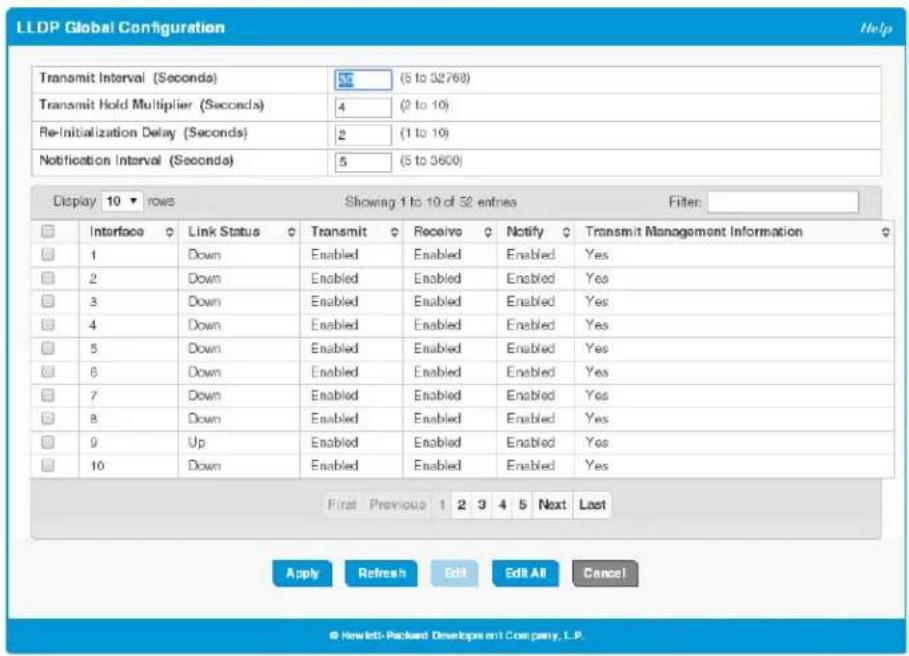Sort by Link Status column arrows
Screen dimensions: 909x656
[x=291, y=232]
